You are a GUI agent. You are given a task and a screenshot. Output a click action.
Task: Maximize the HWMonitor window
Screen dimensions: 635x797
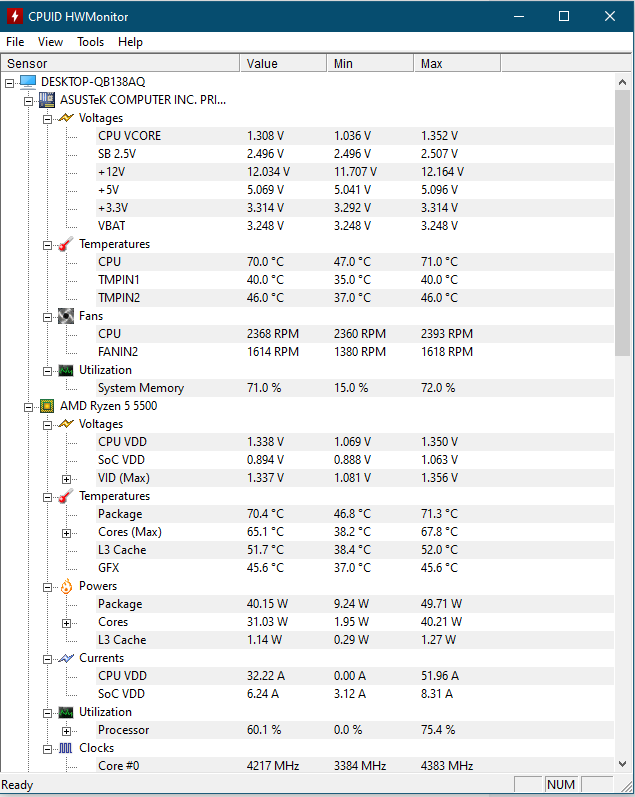tap(564, 16)
